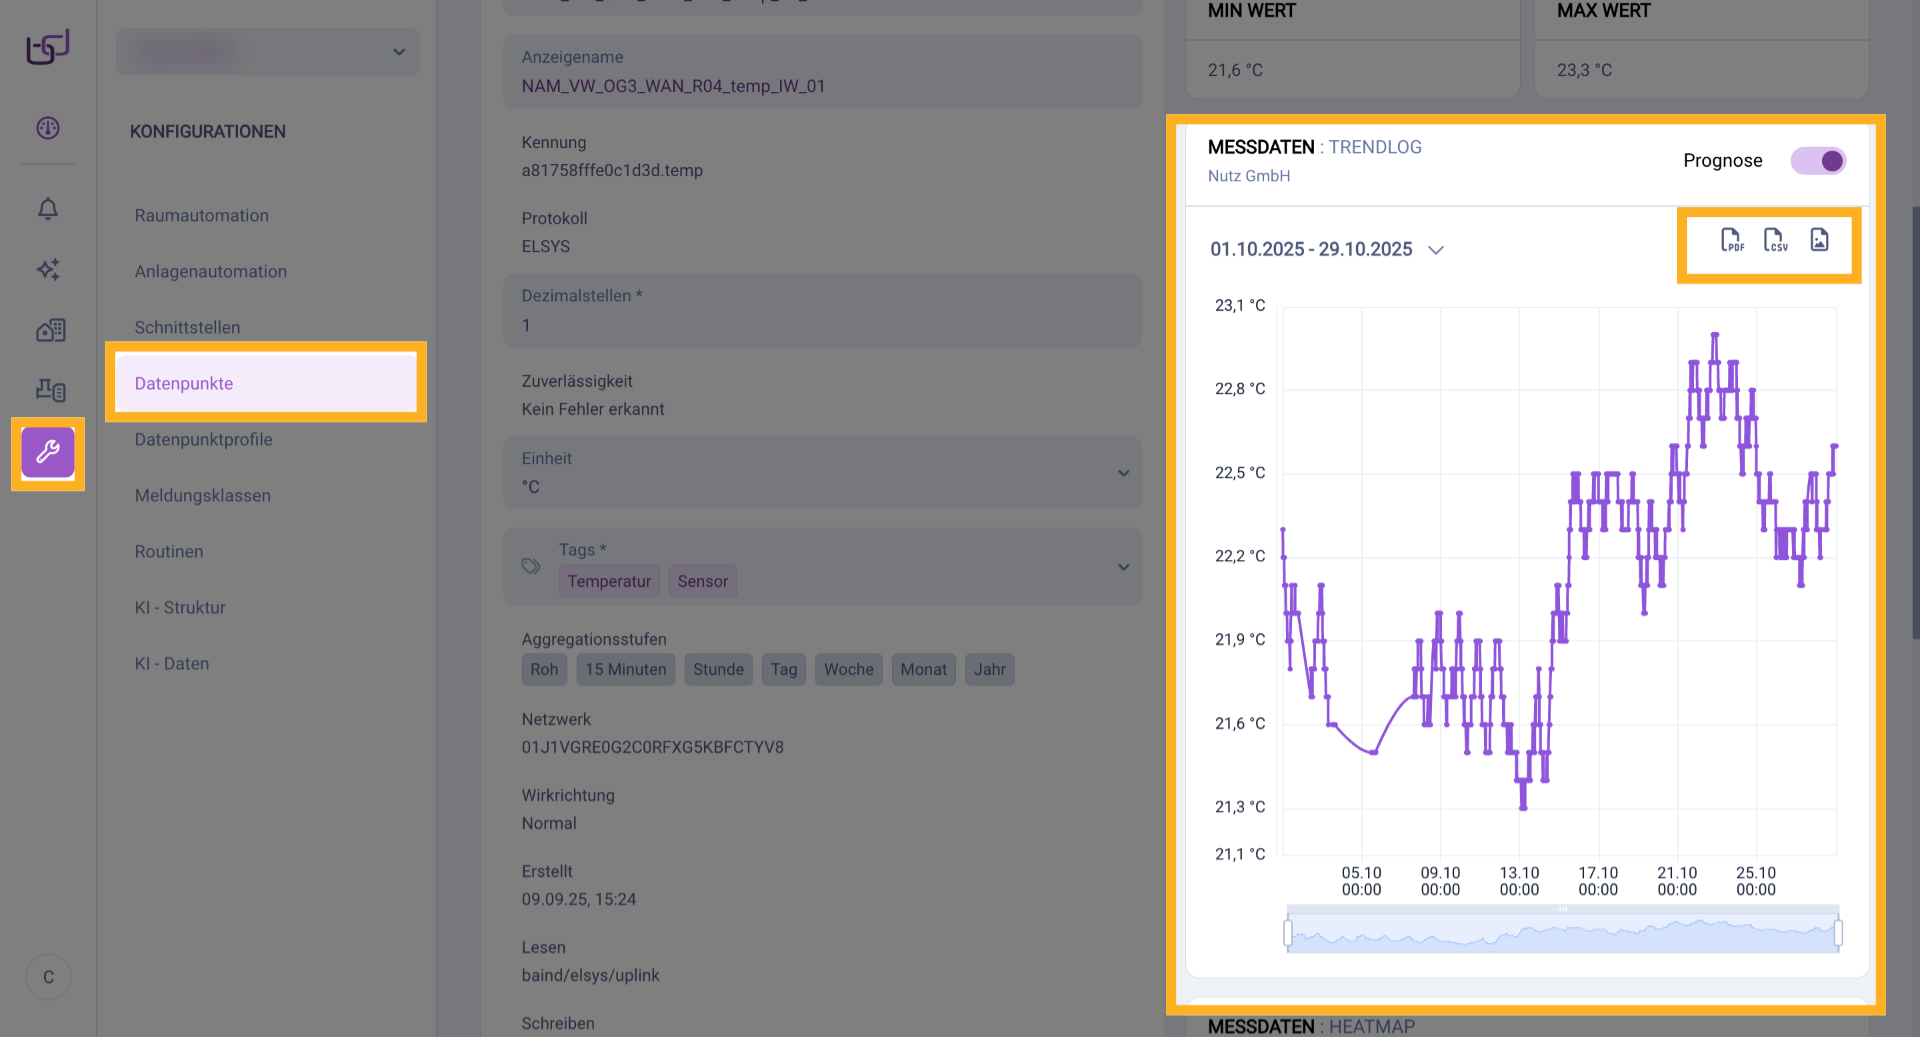Select the dashboard gauge icon in sidebar
This screenshot has width=1920, height=1037.
(x=47, y=129)
